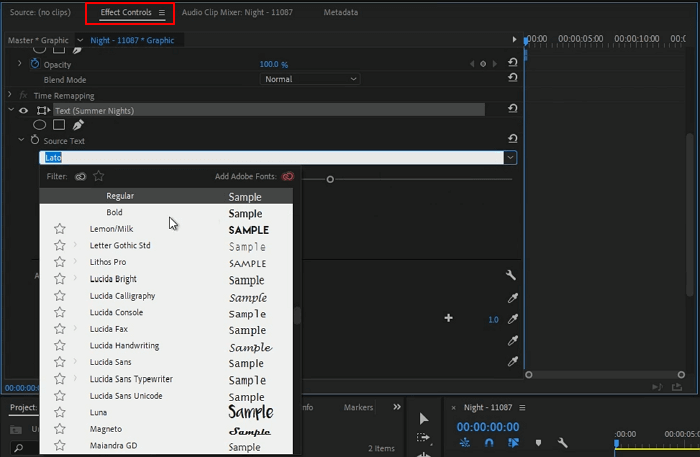
Task: Expand the Opacity property
Action: [x=19, y=64]
